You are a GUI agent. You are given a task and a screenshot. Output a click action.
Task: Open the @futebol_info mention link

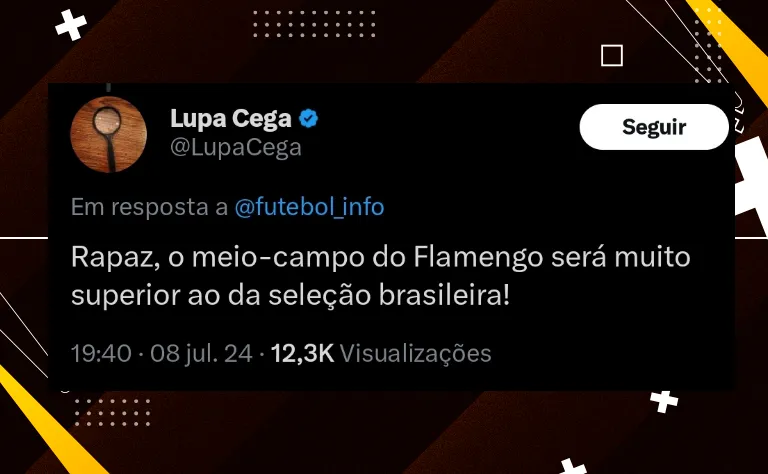click(x=310, y=207)
